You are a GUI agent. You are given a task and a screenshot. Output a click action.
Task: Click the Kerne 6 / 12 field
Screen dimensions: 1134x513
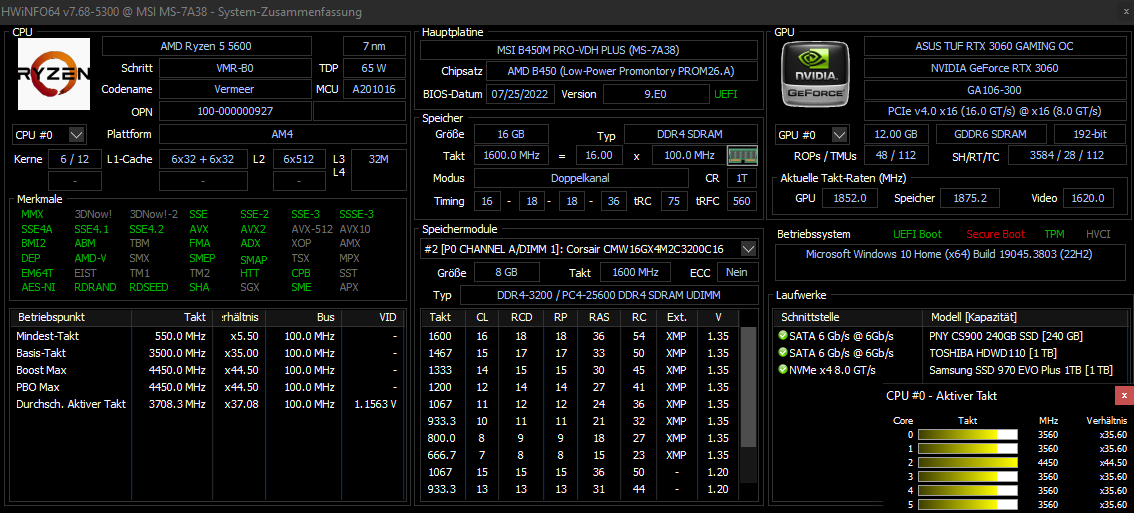[x=74, y=159]
